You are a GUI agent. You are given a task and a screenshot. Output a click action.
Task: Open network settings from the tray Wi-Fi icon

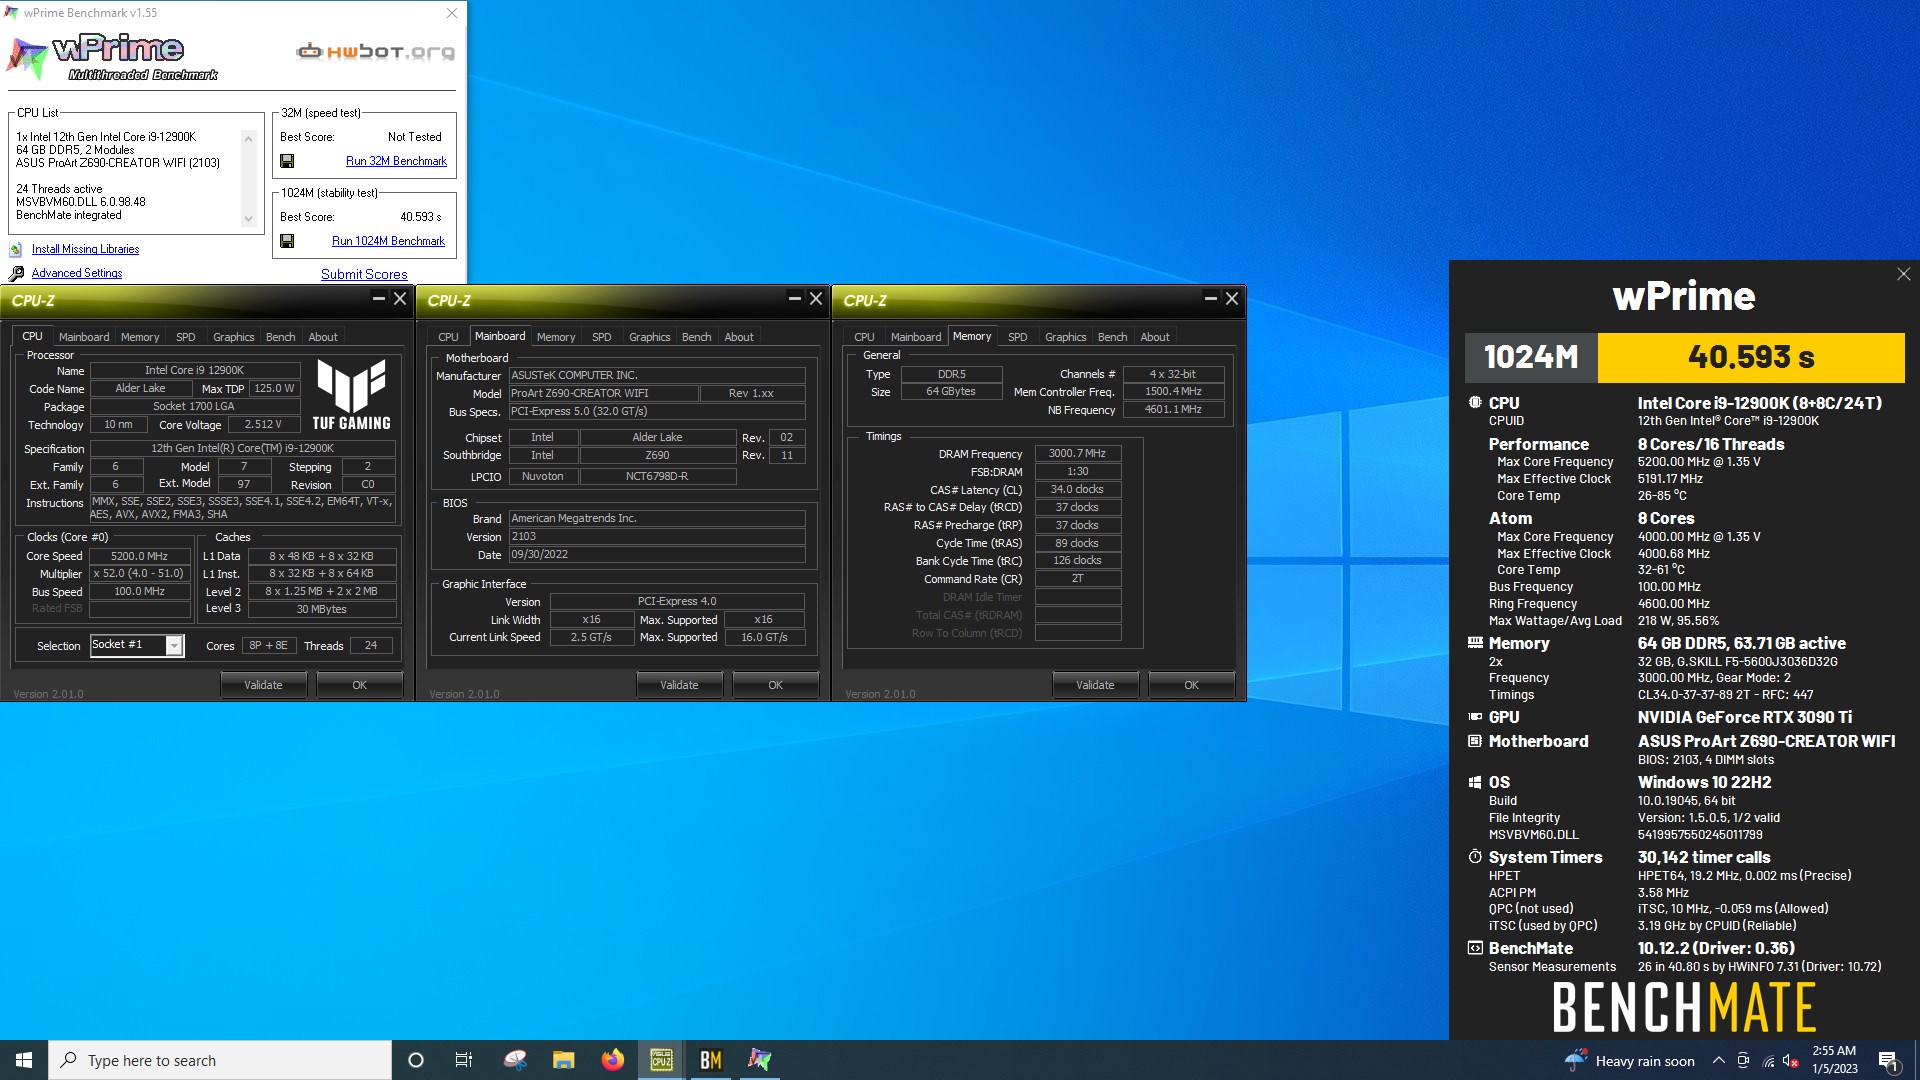[x=1768, y=1061]
